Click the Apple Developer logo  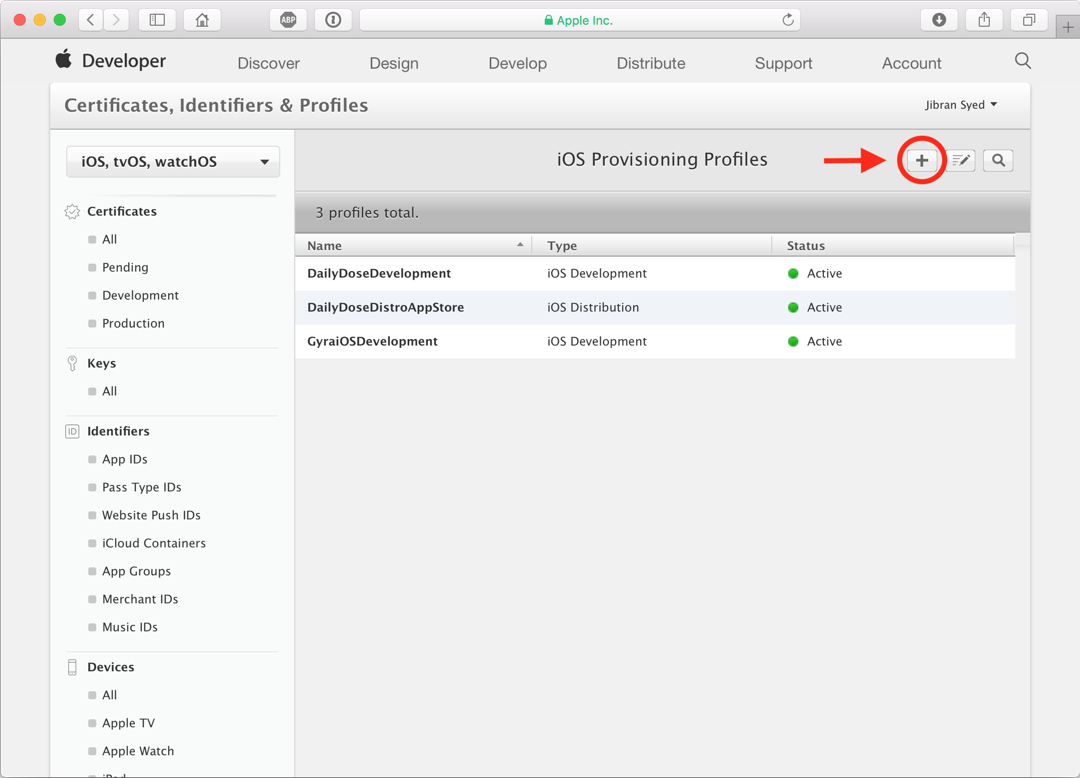click(63, 60)
